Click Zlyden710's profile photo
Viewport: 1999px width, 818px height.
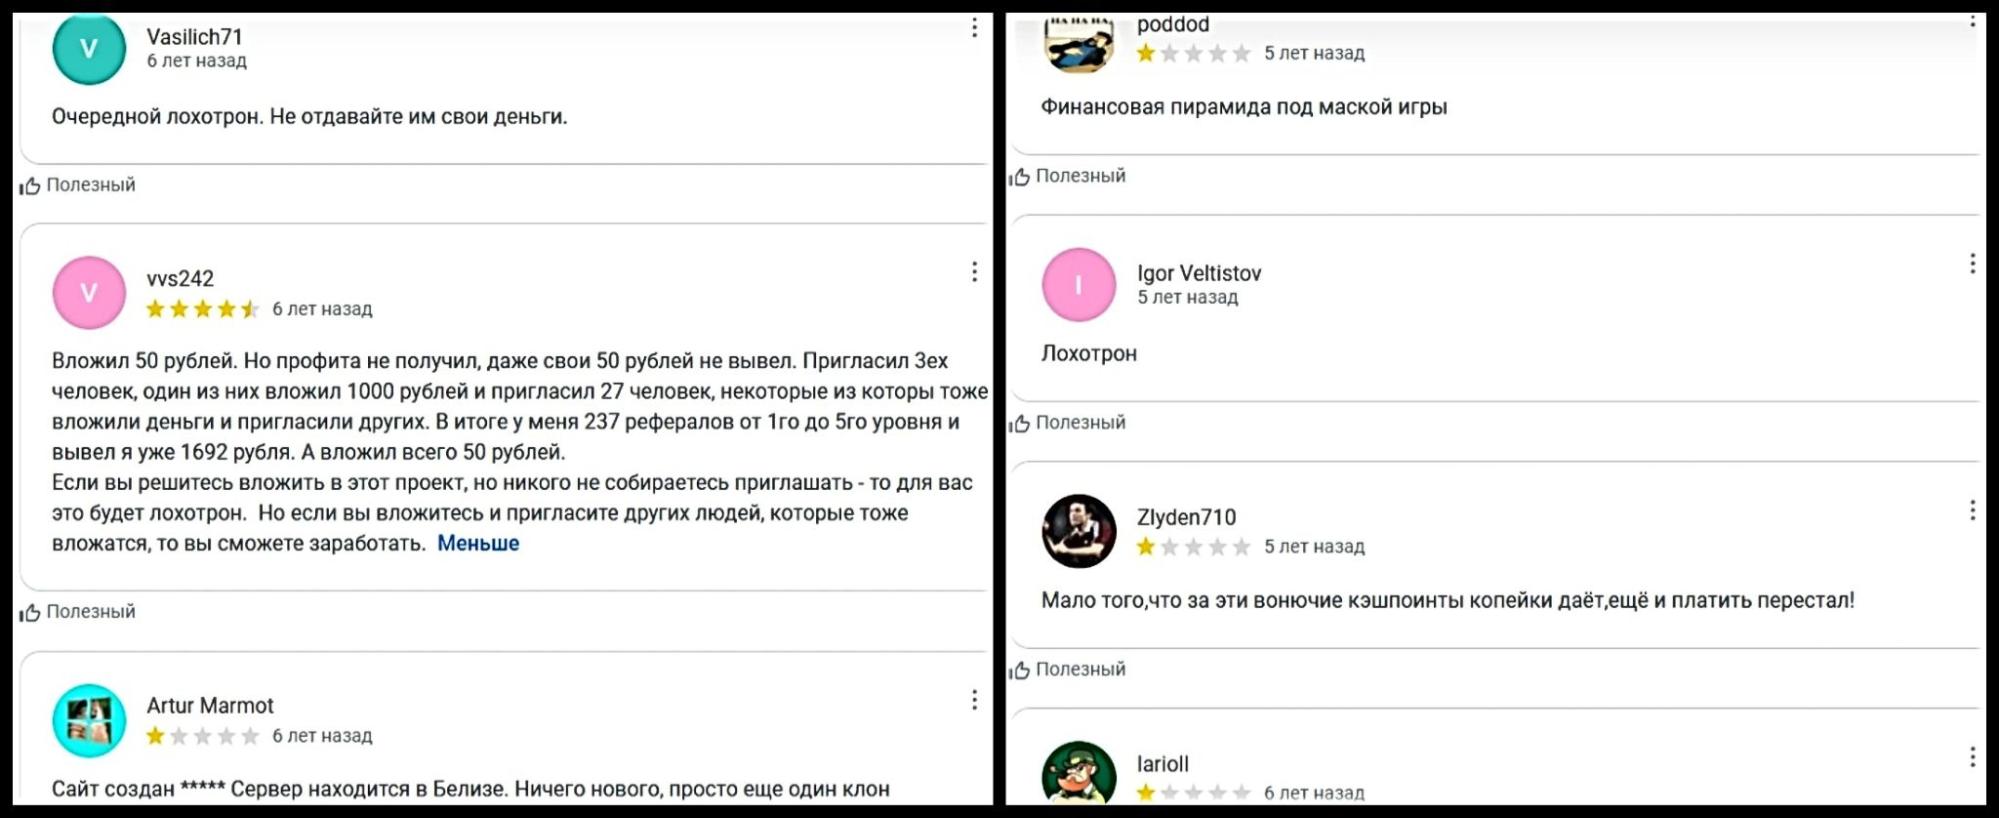pyautogui.click(x=1079, y=531)
